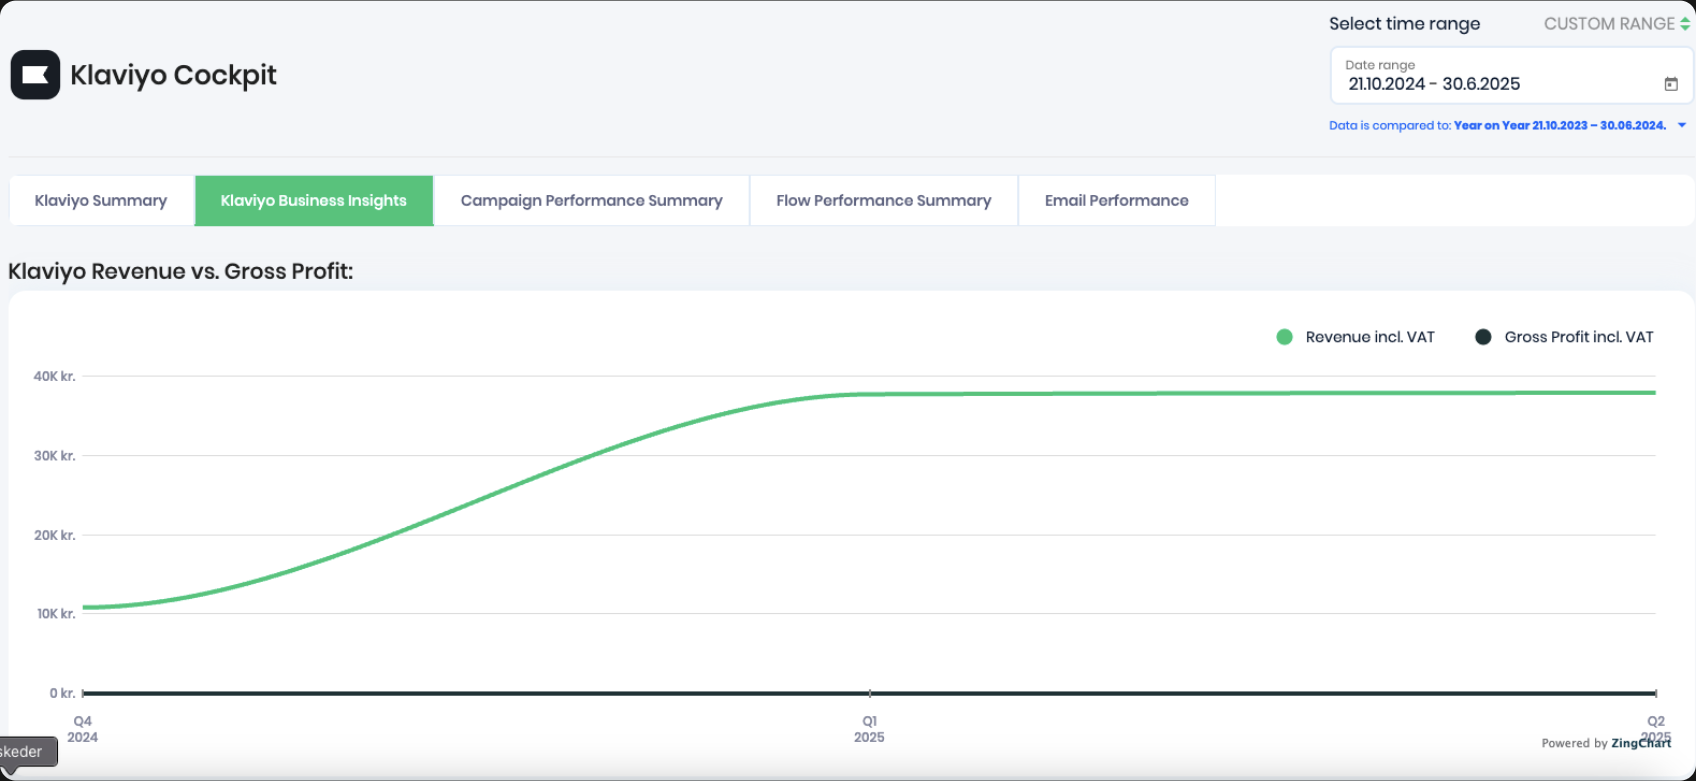Click the dark Gross Profit legend dot
The height and width of the screenshot is (781, 1696).
pos(1483,337)
